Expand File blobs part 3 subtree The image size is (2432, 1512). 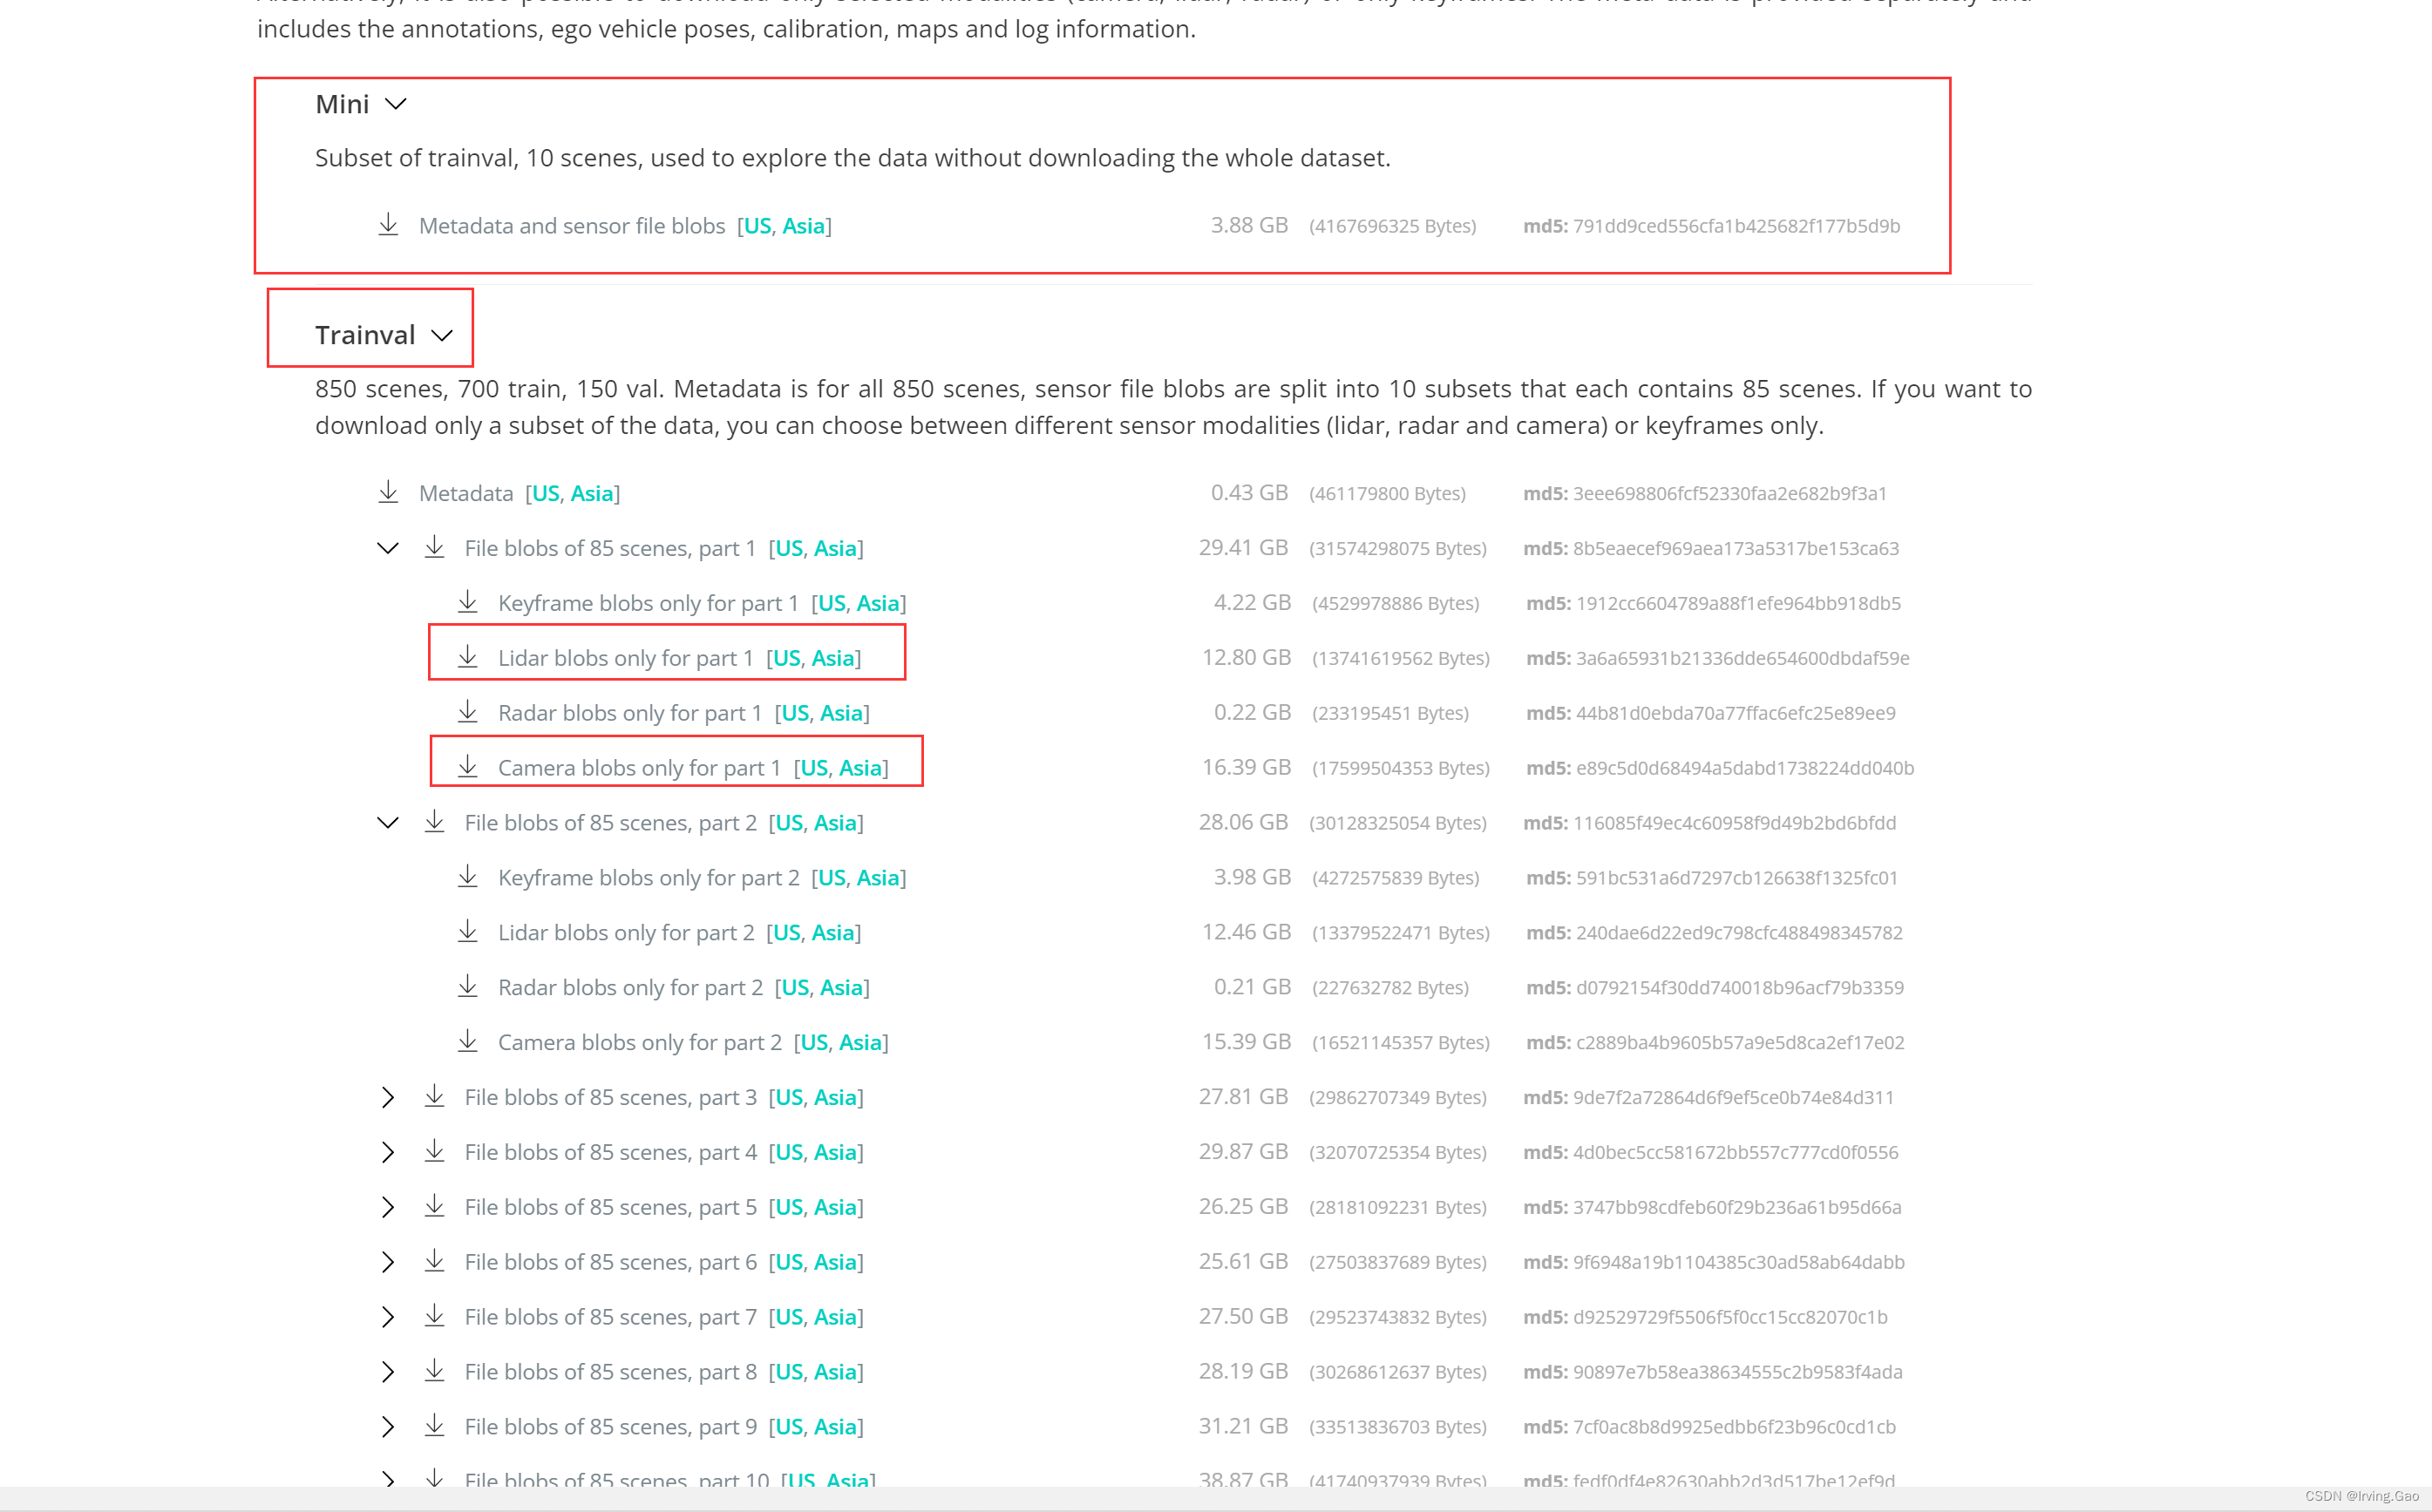tap(388, 1097)
